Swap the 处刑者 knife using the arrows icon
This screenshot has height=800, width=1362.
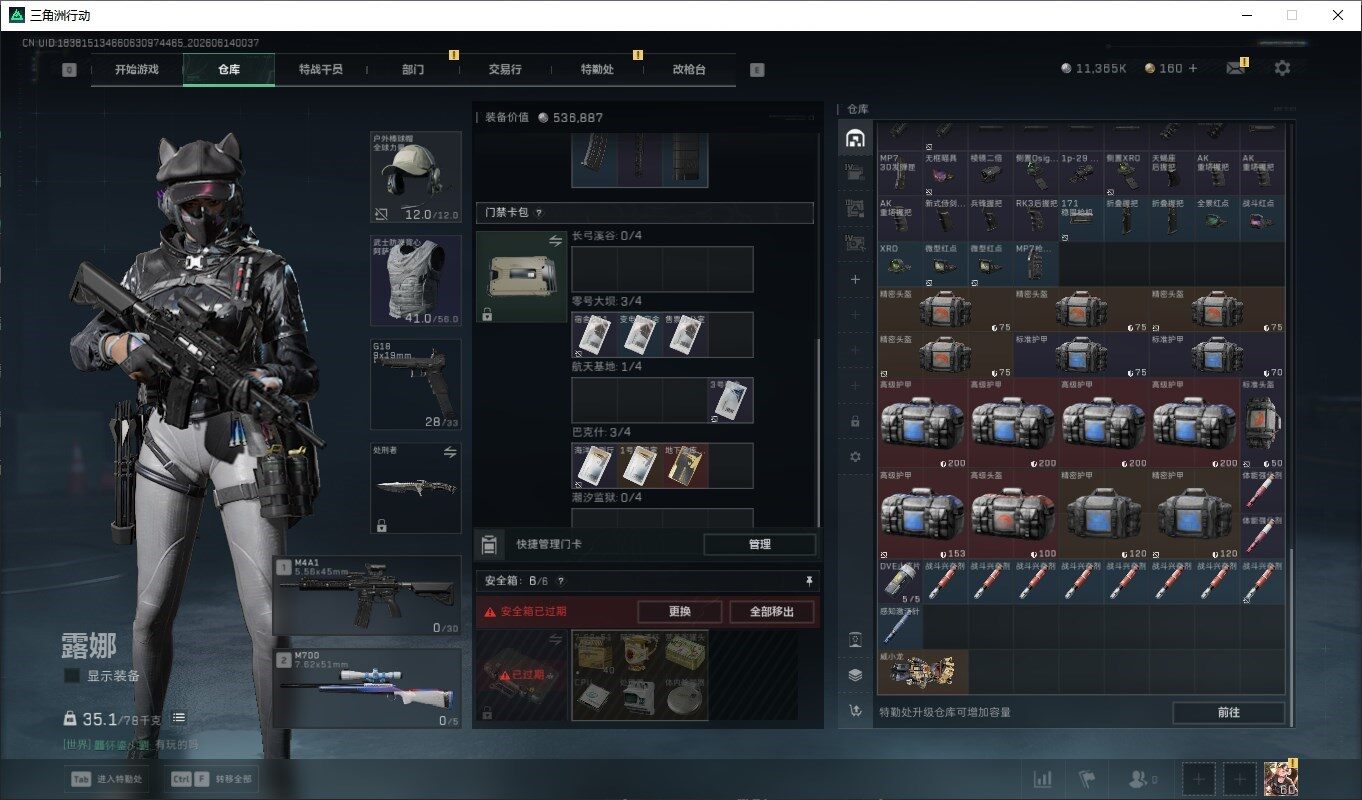(451, 452)
